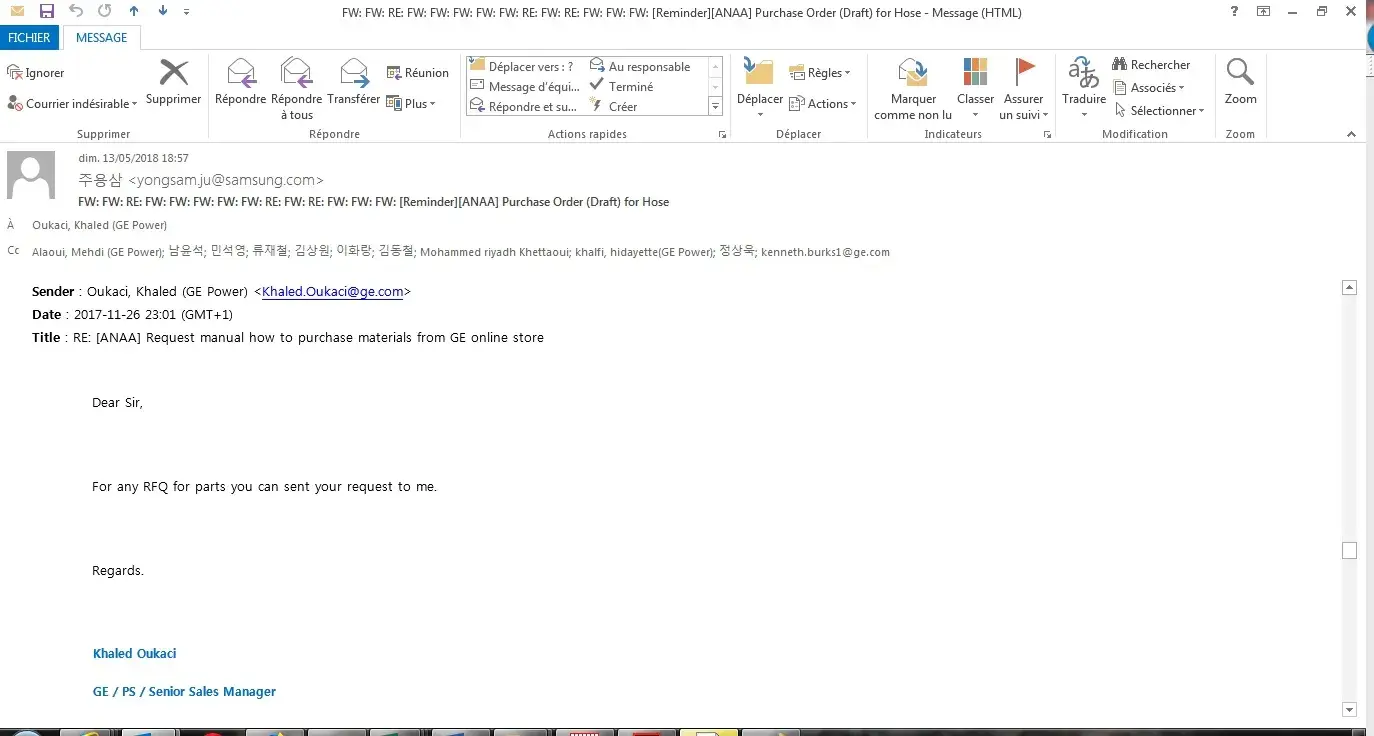Open the Actions rapides dialog launcher
Screen dimensions: 1374x736
(723, 134)
